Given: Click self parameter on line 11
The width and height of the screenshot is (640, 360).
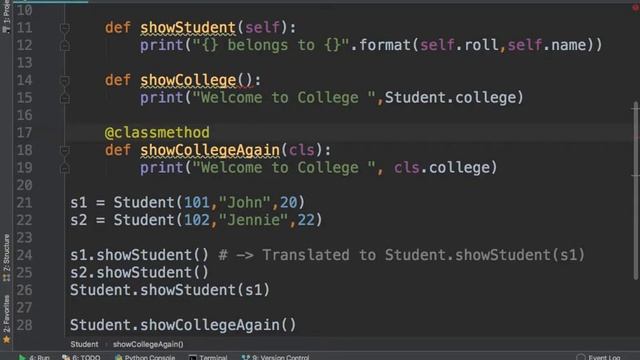Looking at the screenshot, I should 262,28.
